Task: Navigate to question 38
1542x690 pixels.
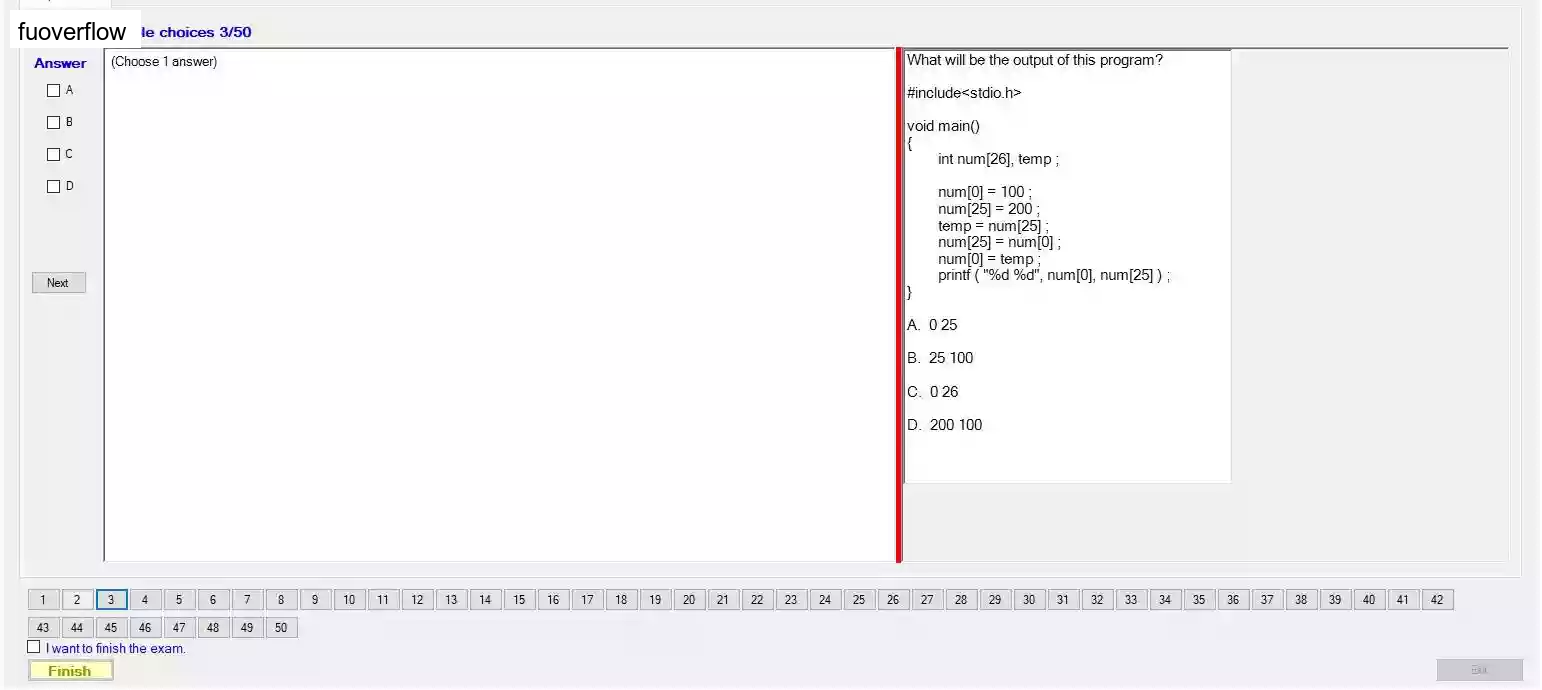Action: [x=1301, y=600]
